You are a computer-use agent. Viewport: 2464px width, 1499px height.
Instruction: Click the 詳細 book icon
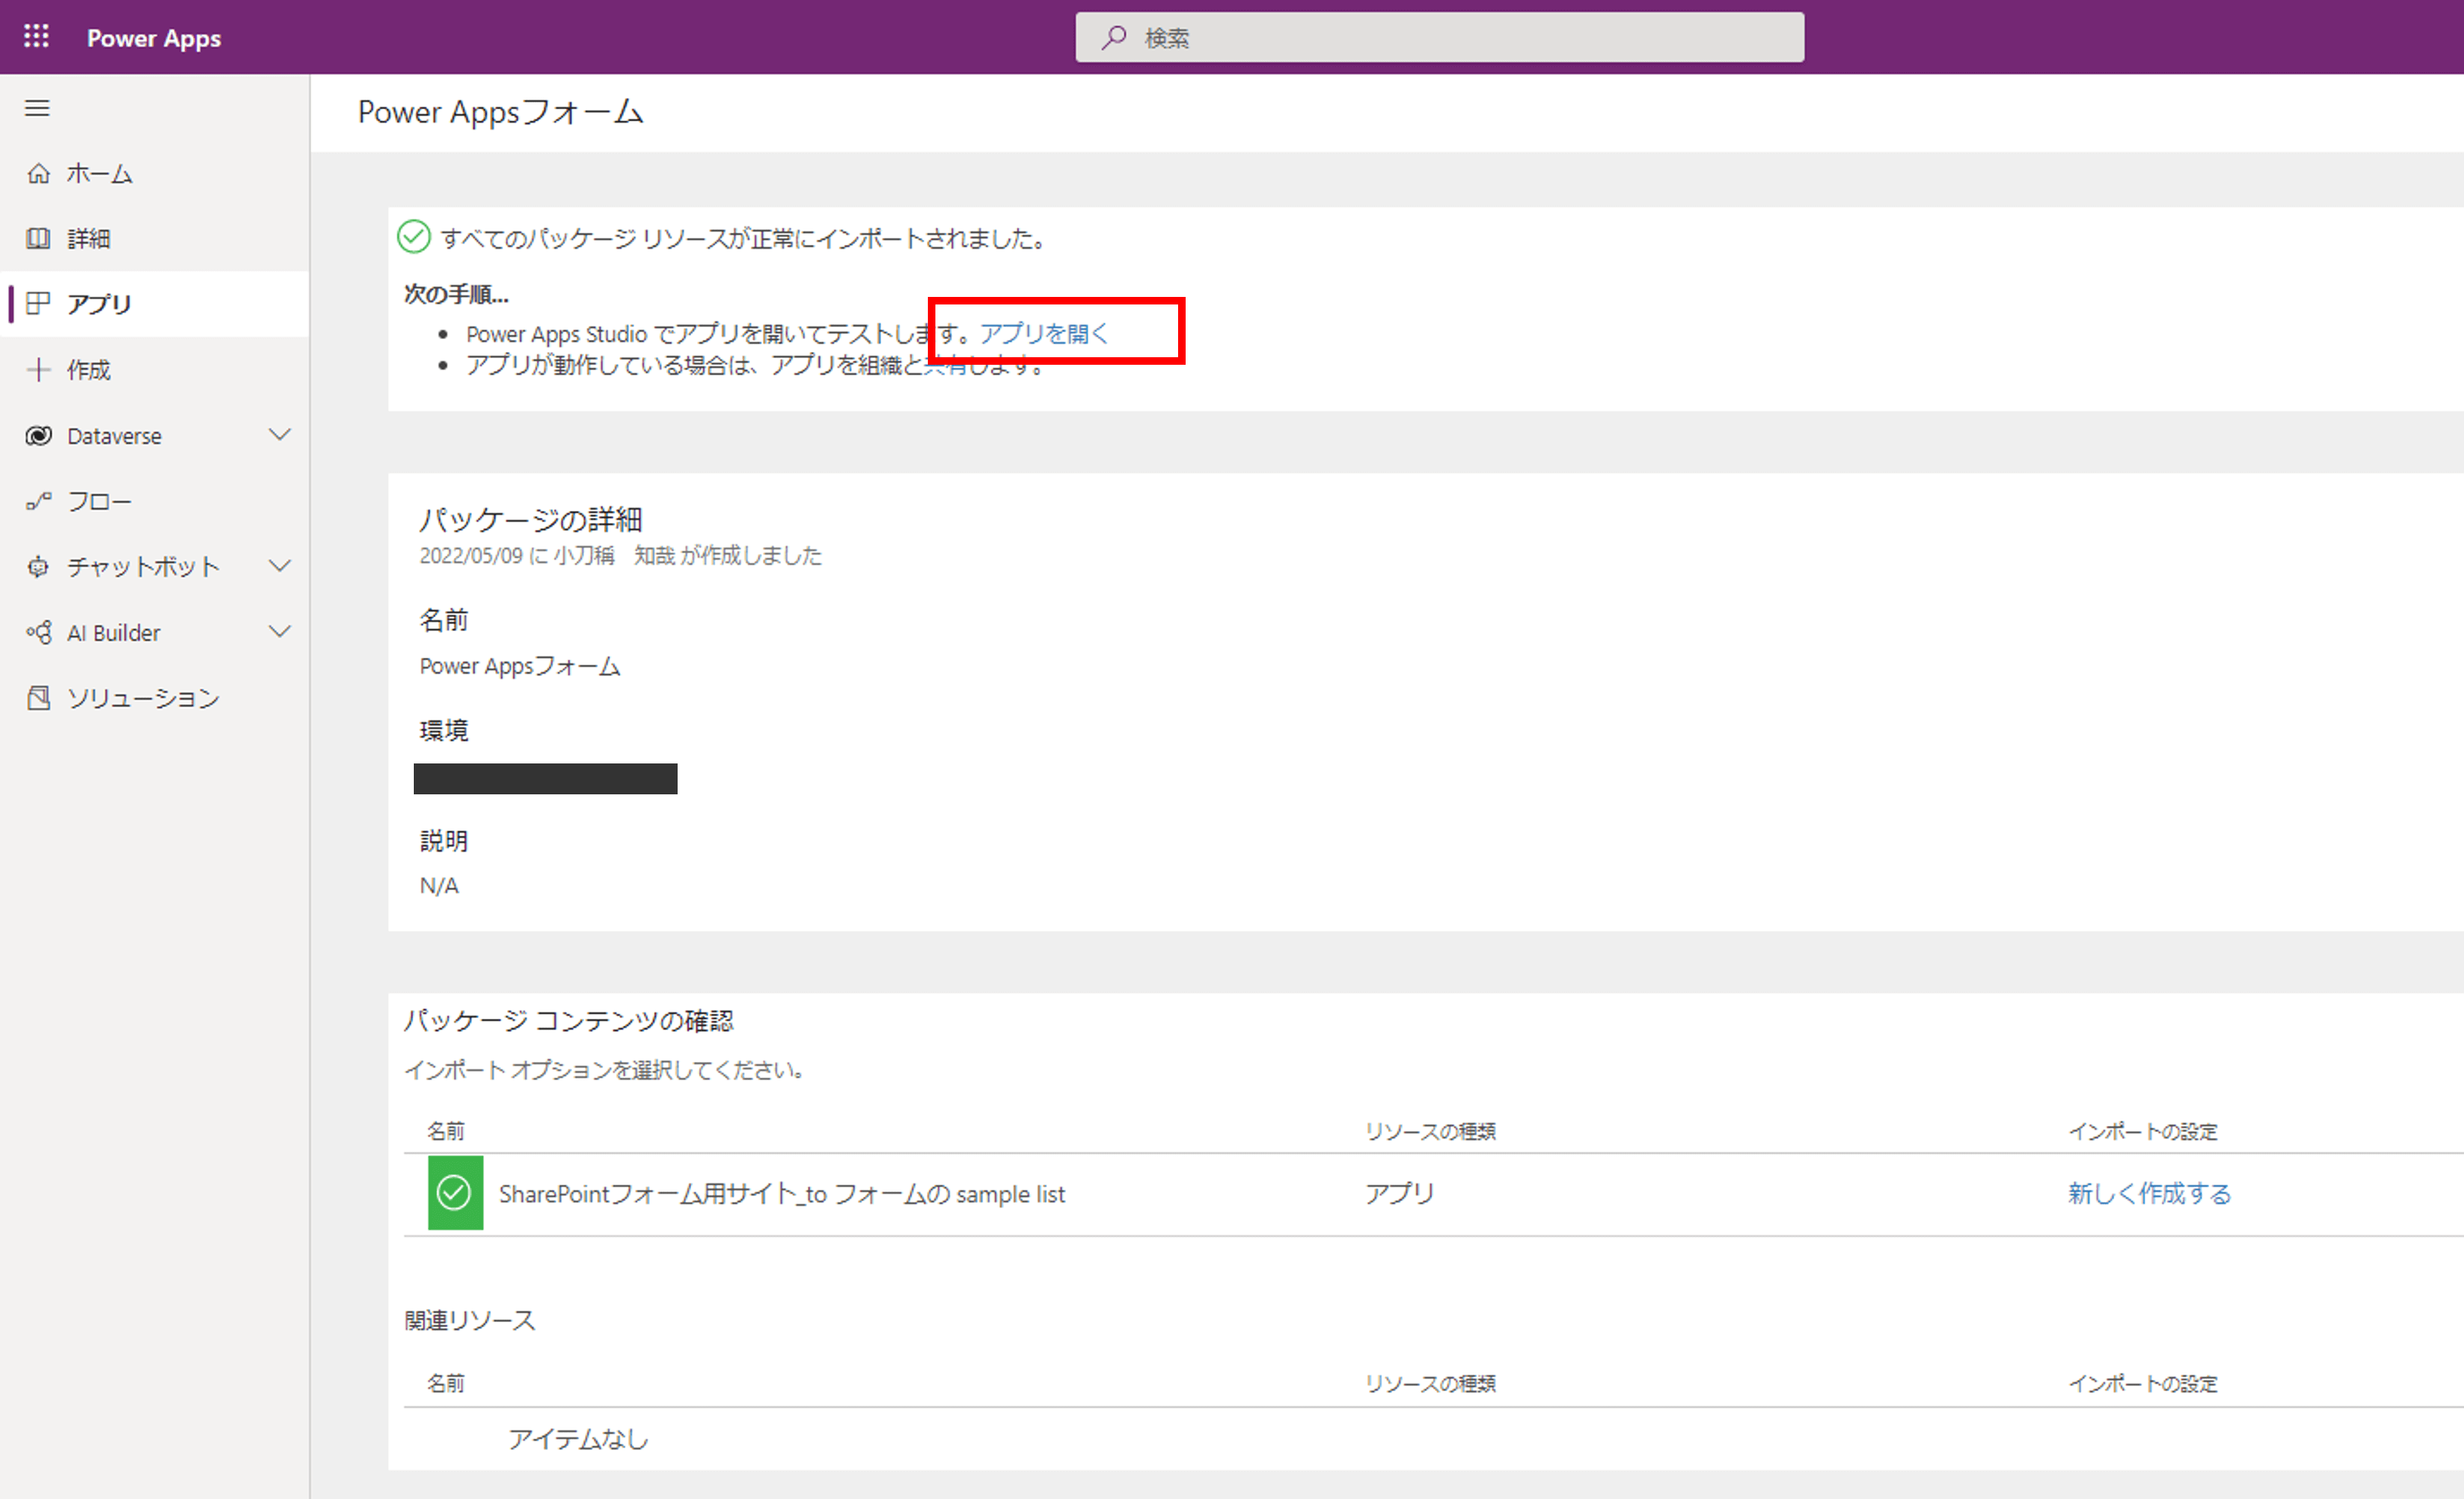[x=38, y=239]
